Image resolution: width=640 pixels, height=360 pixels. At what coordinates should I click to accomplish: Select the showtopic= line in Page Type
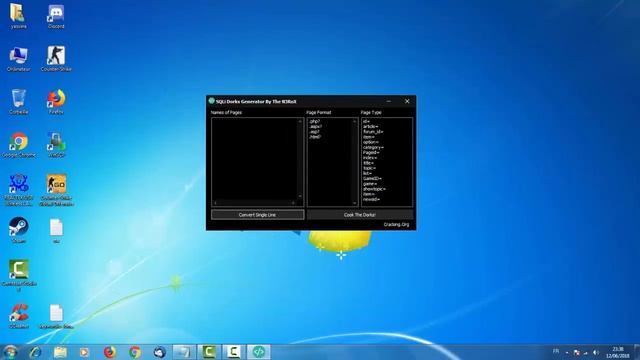tap(374, 189)
